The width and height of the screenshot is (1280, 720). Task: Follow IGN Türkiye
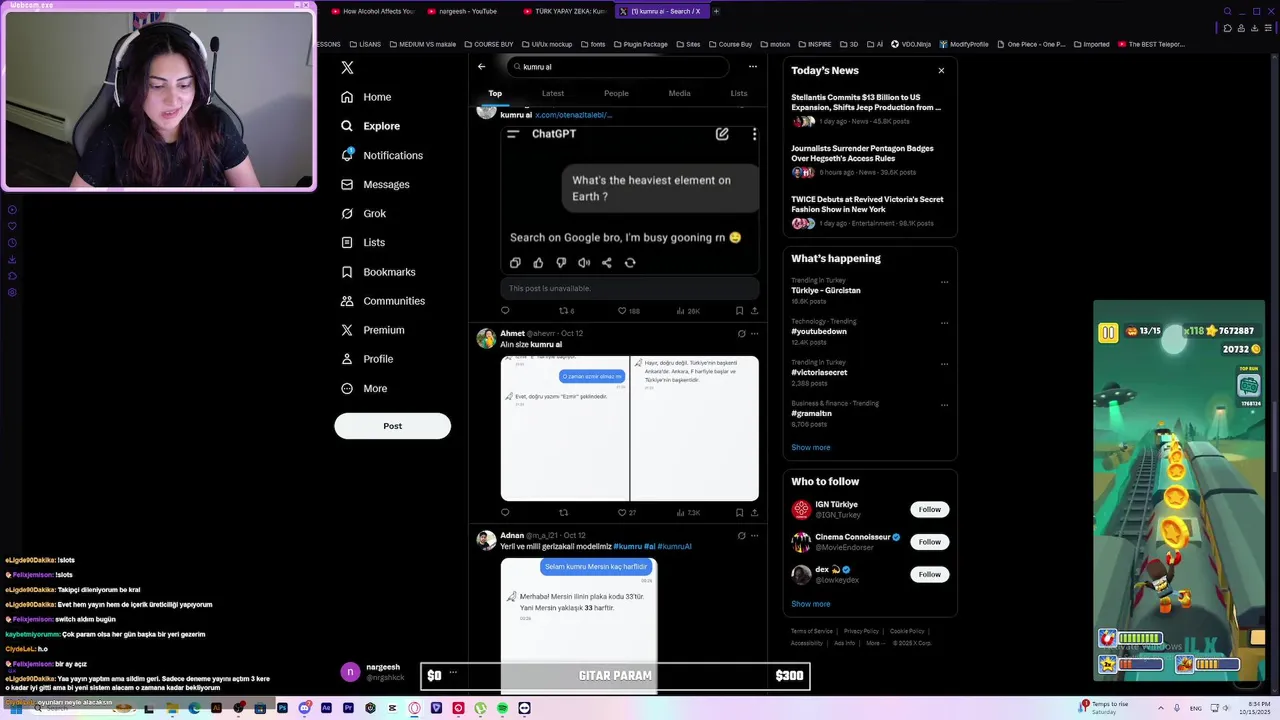(x=930, y=509)
